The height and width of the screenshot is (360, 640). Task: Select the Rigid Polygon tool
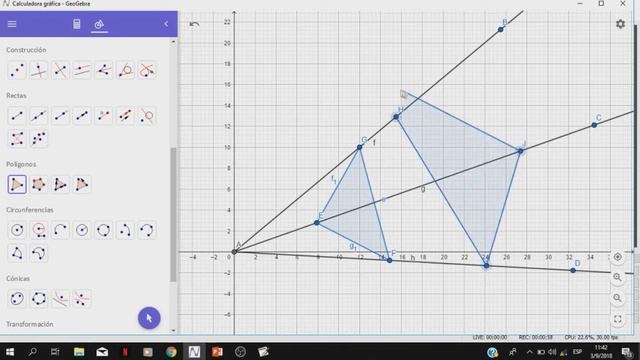coord(82,184)
